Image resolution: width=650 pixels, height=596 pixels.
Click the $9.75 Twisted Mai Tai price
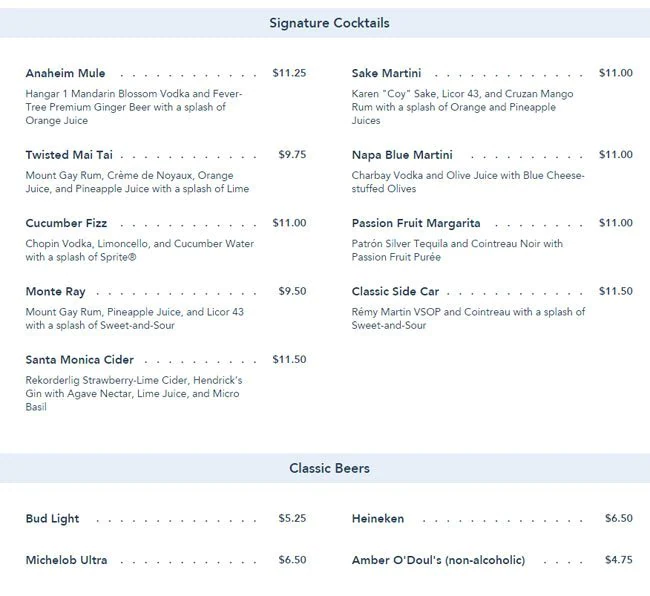292,155
